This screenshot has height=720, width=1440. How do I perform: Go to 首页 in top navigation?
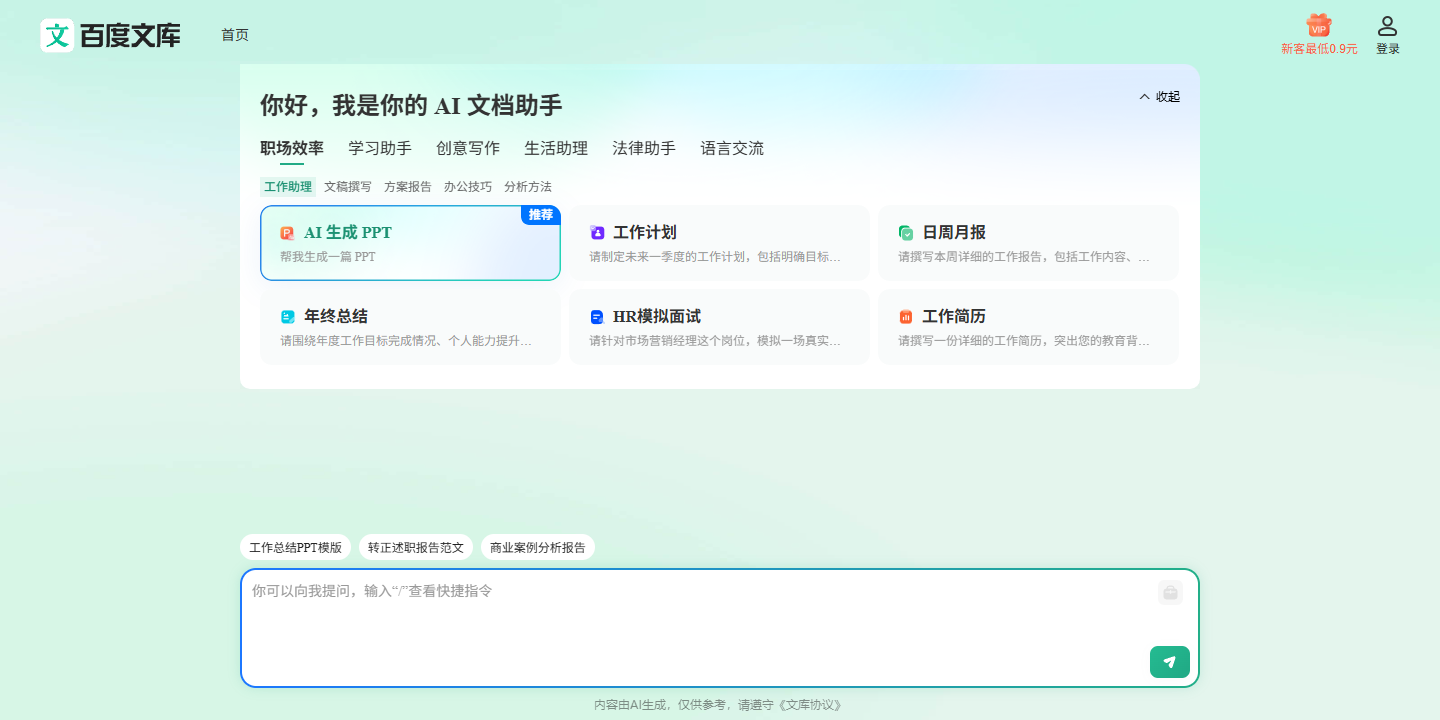(x=235, y=35)
